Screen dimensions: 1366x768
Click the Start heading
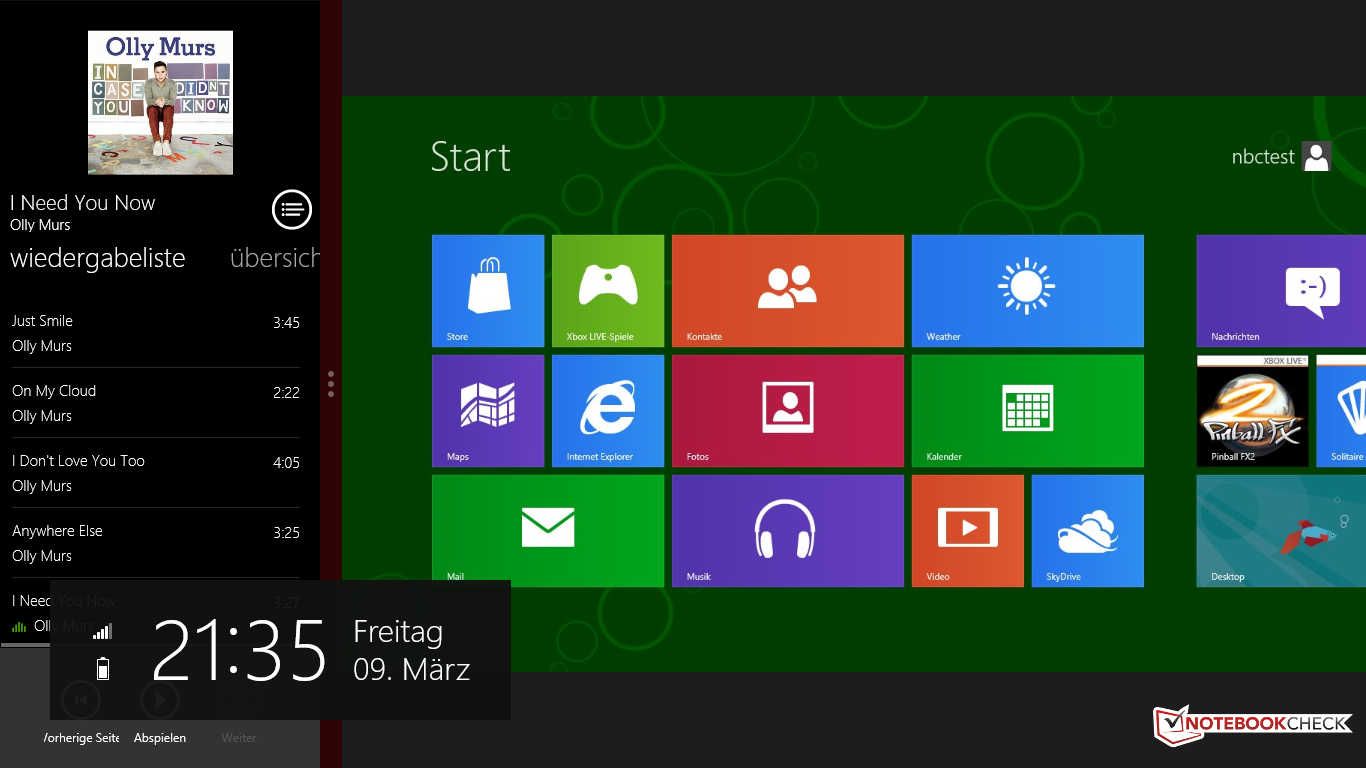tap(471, 157)
